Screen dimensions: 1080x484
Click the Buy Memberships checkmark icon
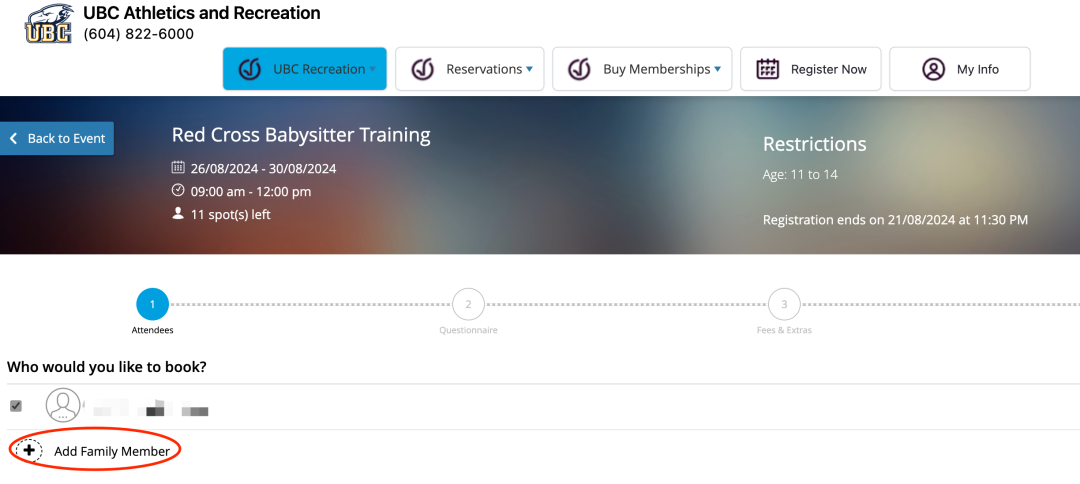pyautogui.click(x=579, y=69)
